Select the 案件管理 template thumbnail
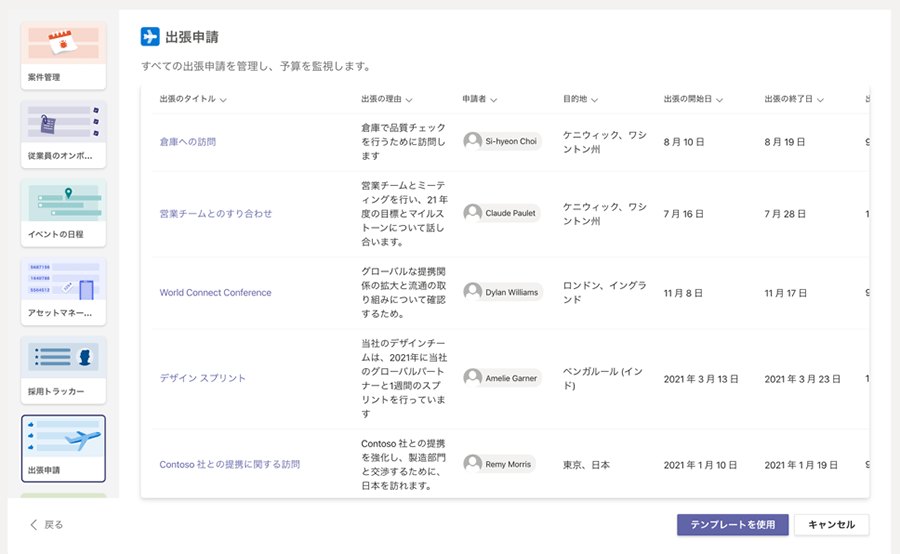 point(63,53)
